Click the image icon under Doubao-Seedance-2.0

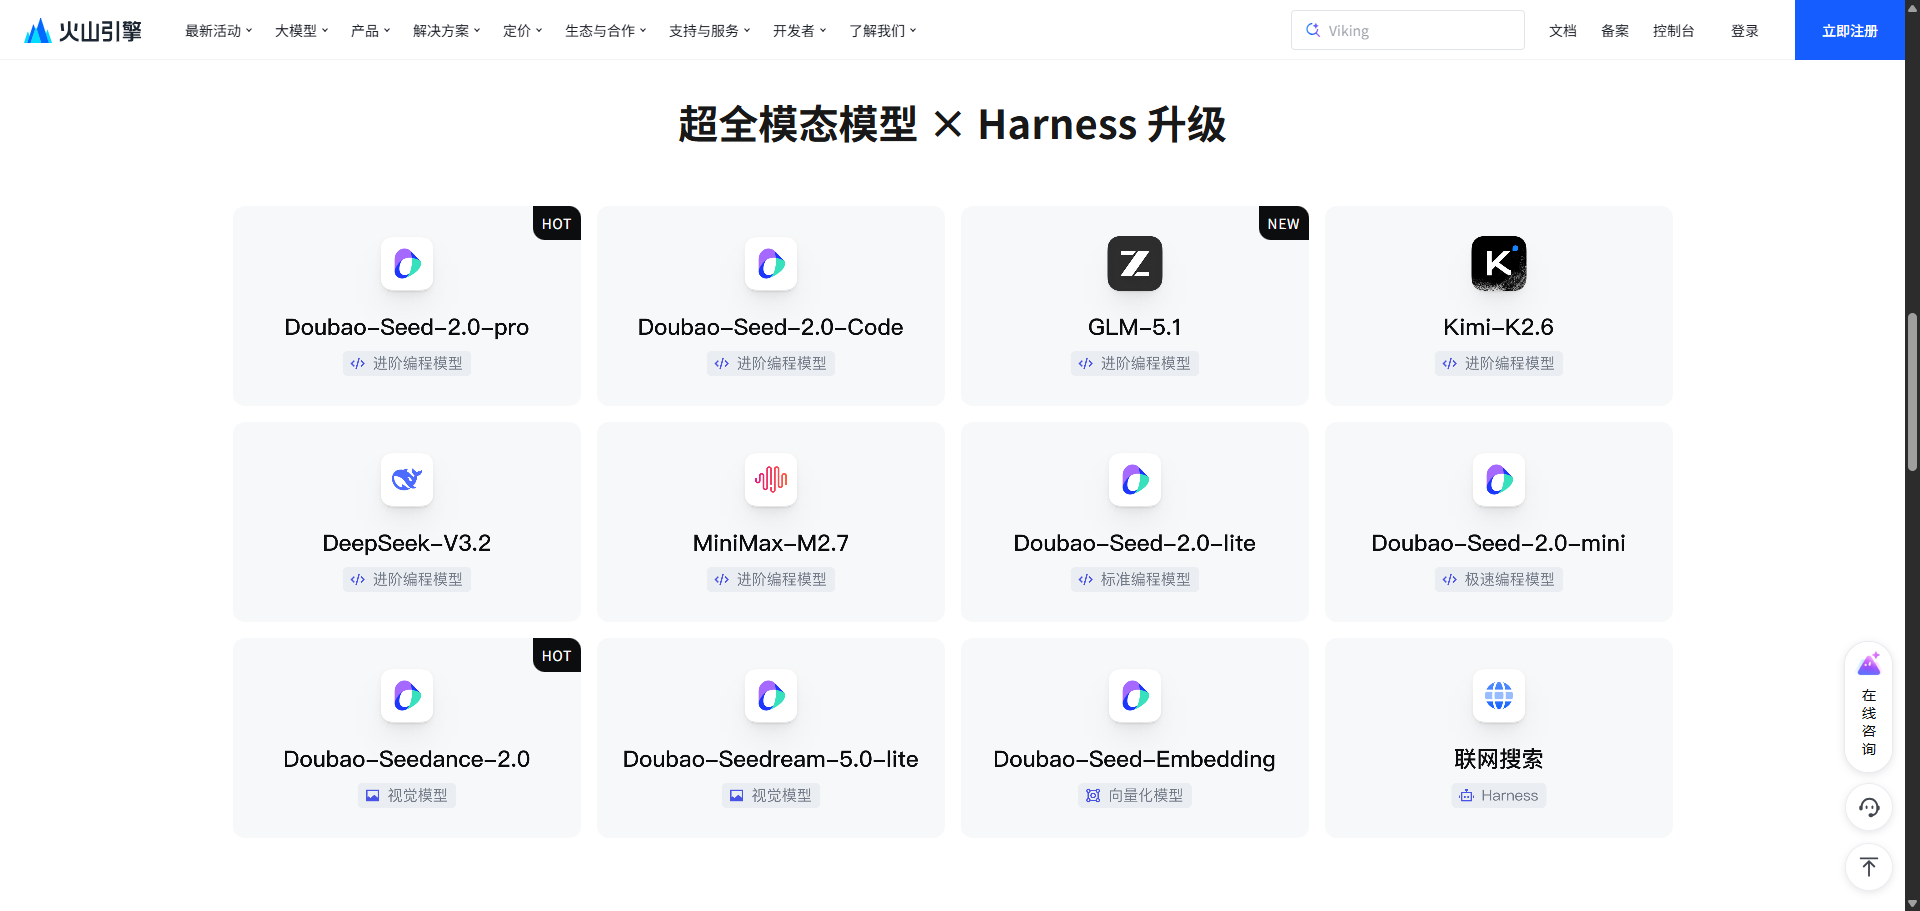373,796
